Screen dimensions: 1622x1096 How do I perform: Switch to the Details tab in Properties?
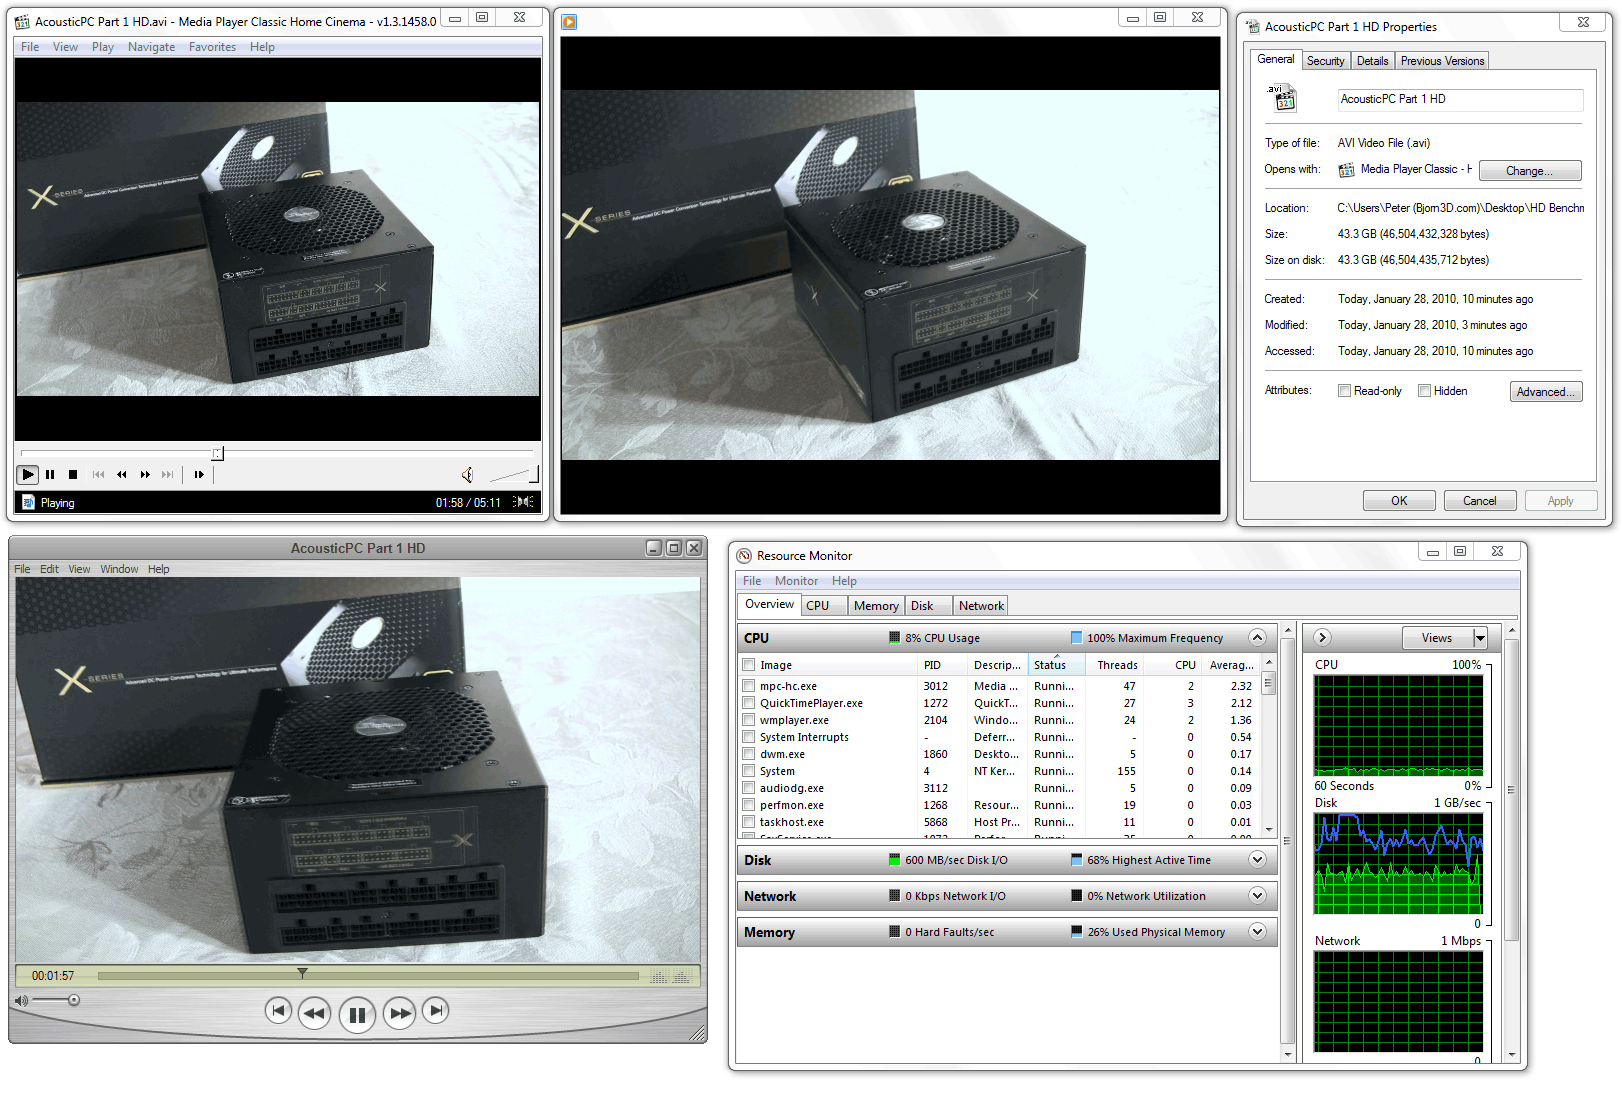click(1372, 61)
